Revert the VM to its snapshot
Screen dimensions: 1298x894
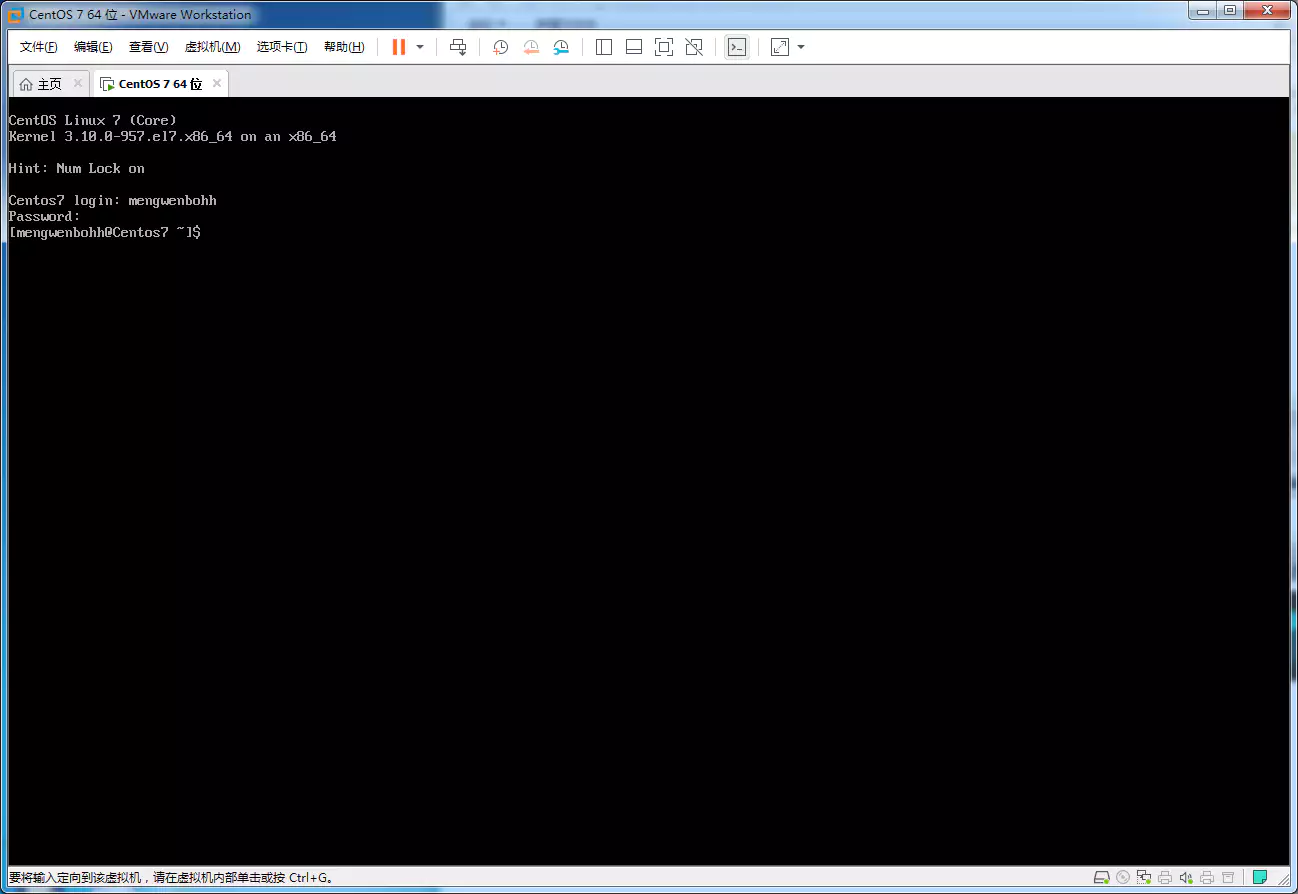(530, 46)
